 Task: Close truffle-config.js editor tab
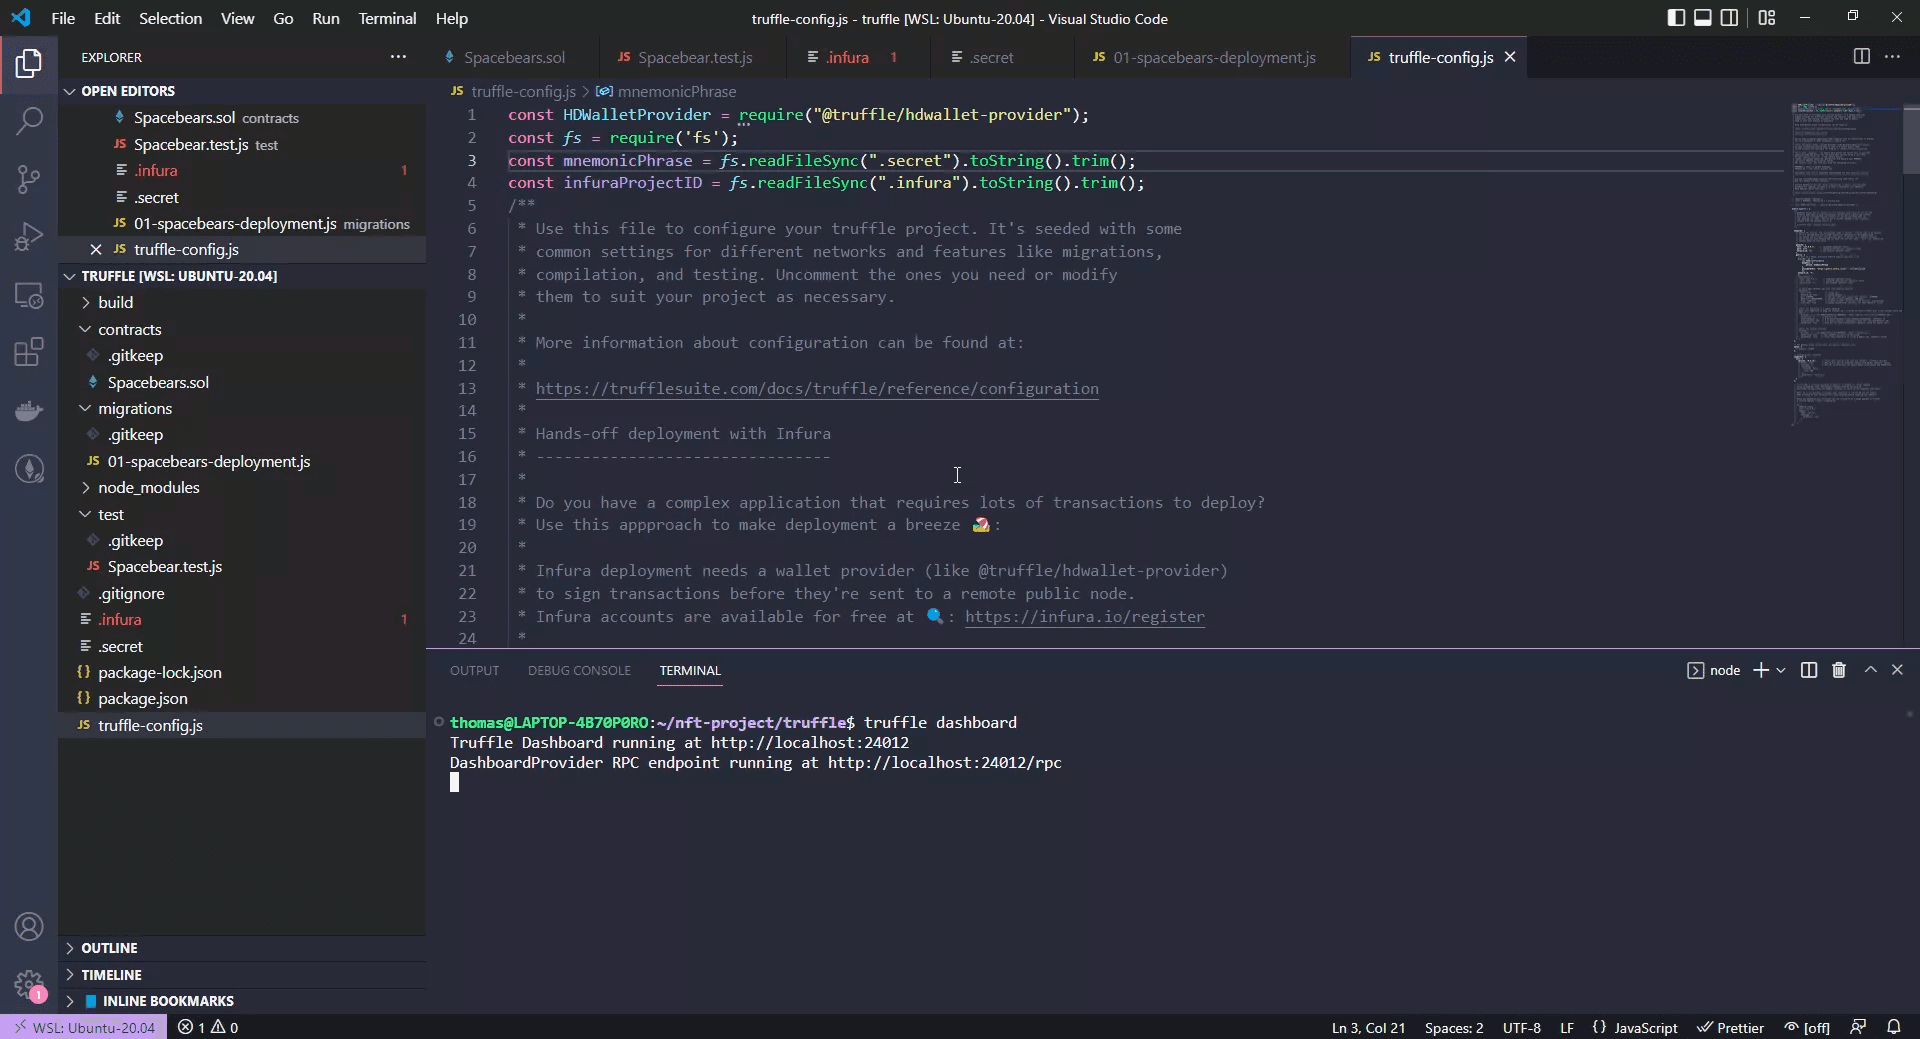pos(1510,57)
